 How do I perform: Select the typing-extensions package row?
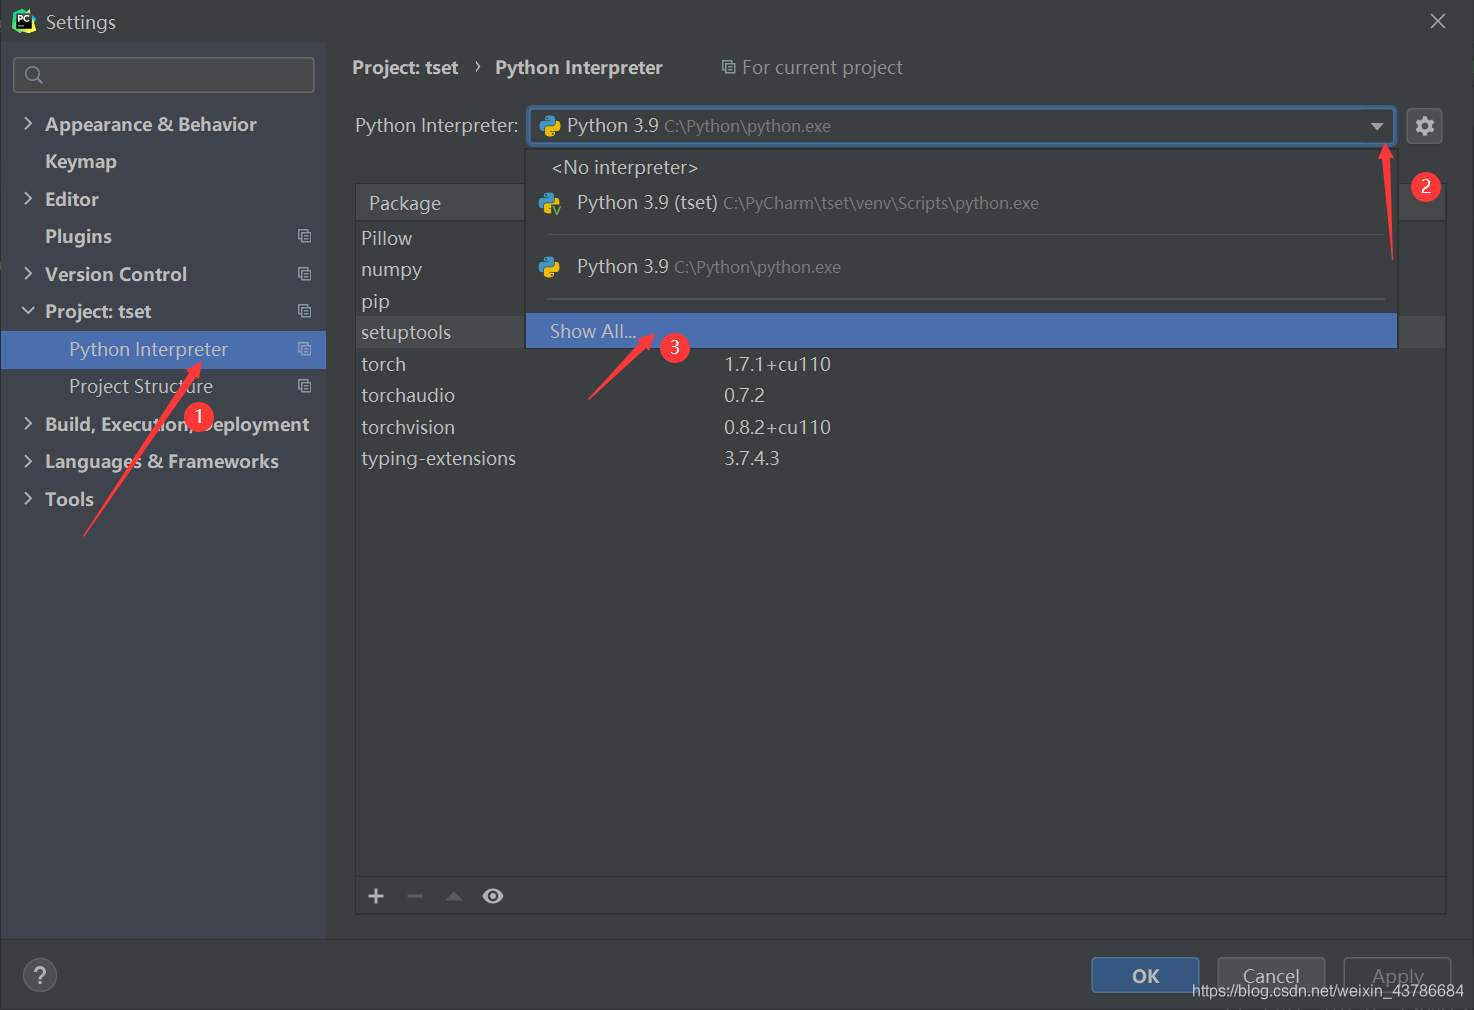pos(900,458)
